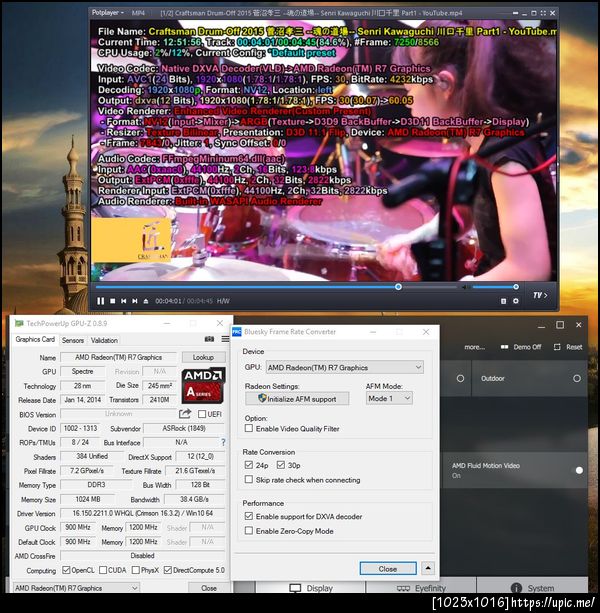Enable Video Quality Filter checkbox
Viewport: 600px width, 613px height.
[x=249, y=428]
